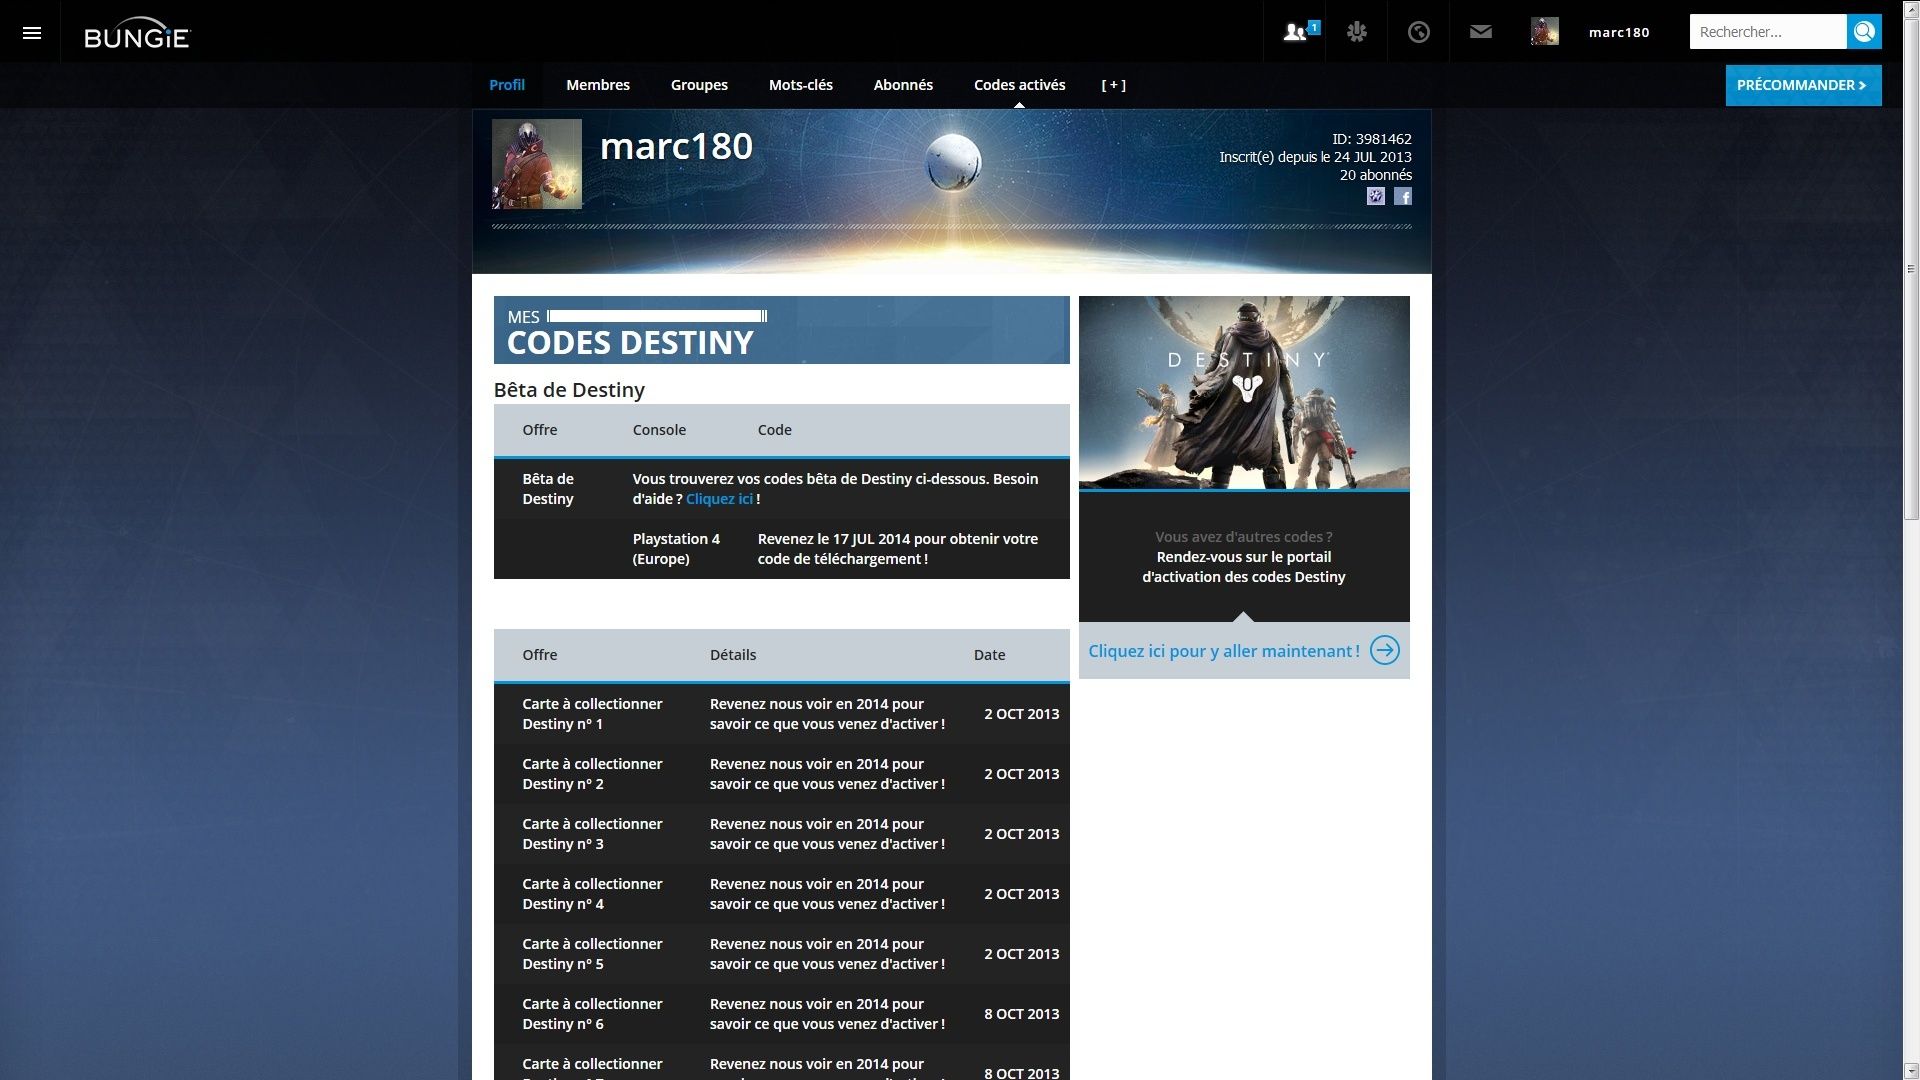Click the small header avatar icon
This screenshot has width=1920, height=1080.
point(1544,32)
